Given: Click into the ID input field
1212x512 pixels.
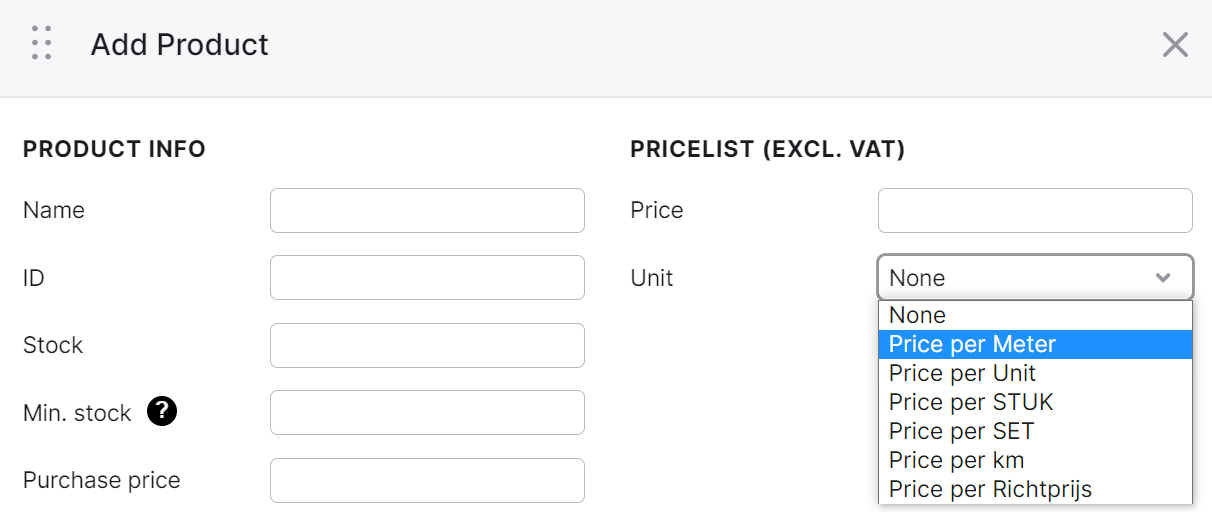Looking at the screenshot, I should pyautogui.click(x=427, y=277).
